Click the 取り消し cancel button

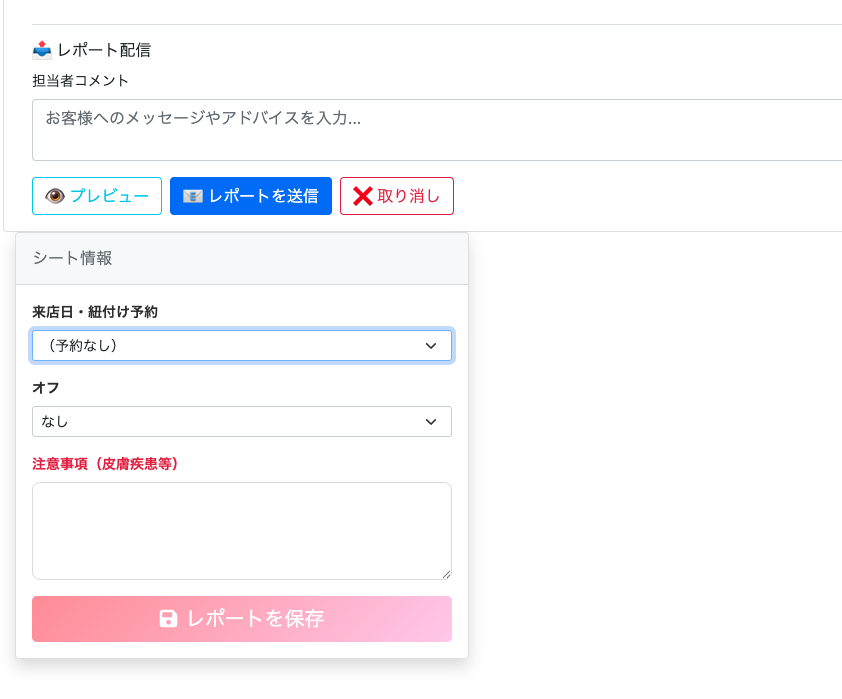pos(397,196)
